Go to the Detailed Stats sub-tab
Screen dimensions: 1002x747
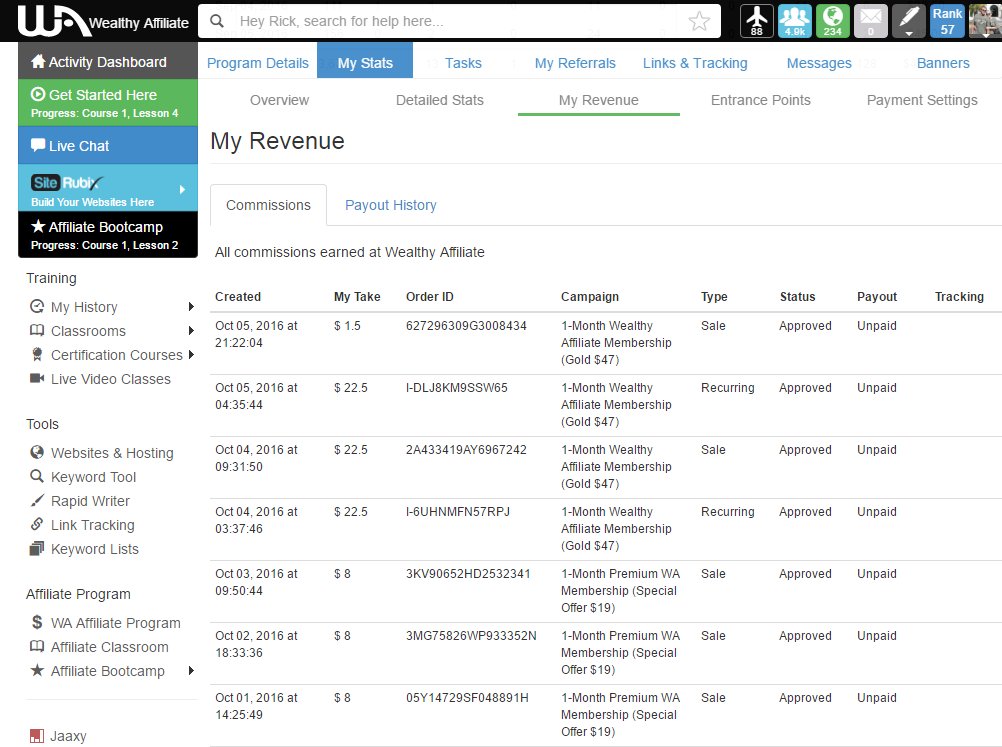point(440,100)
